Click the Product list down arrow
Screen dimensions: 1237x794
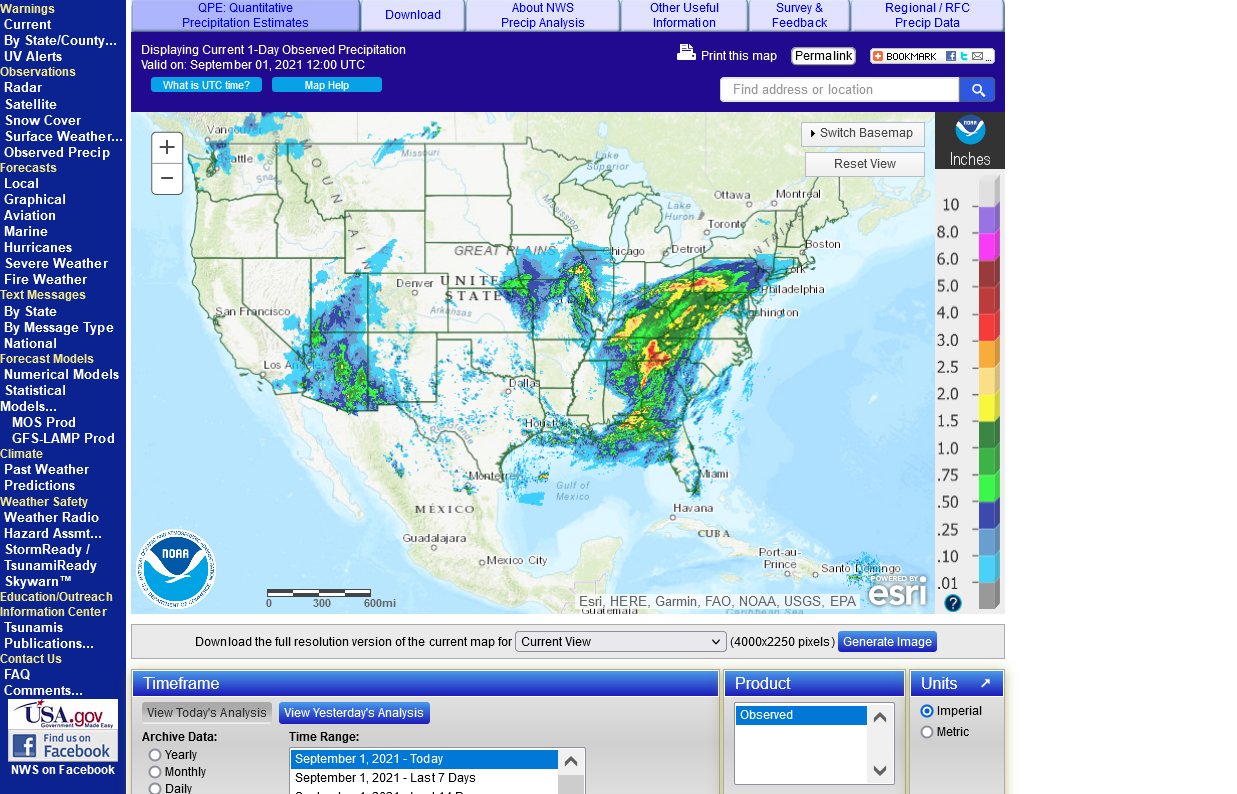tap(880, 770)
